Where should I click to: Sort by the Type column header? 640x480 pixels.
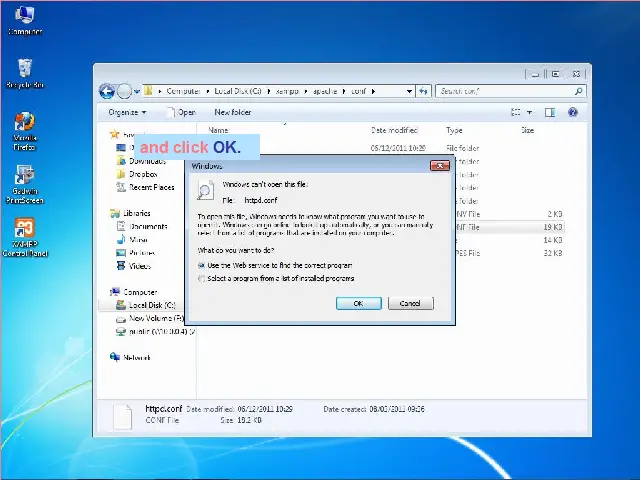pos(454,130)
